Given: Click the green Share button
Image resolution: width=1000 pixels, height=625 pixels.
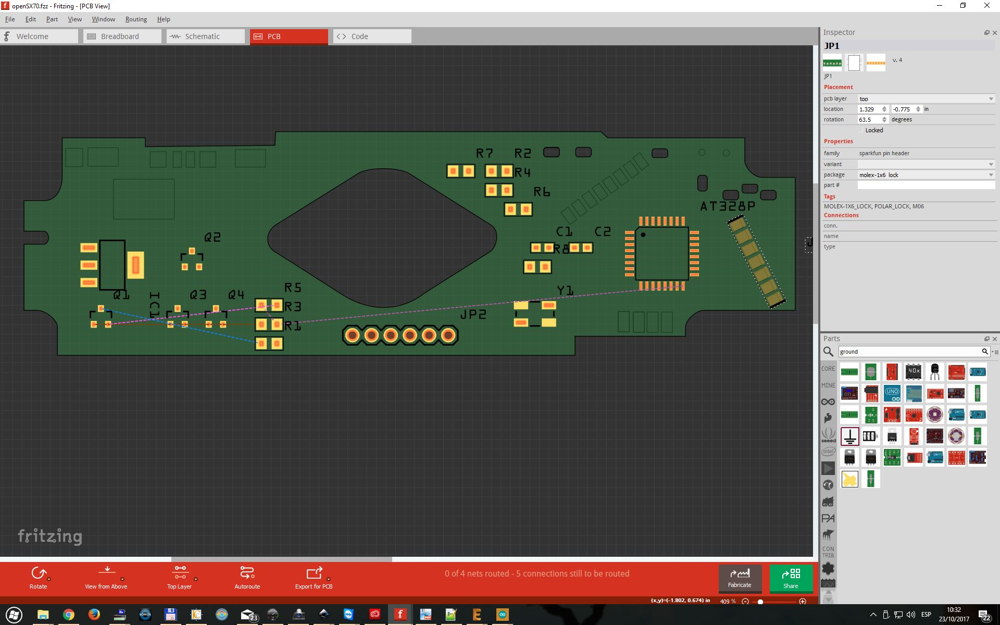Looking at the screenshot, I should [791, 577].
